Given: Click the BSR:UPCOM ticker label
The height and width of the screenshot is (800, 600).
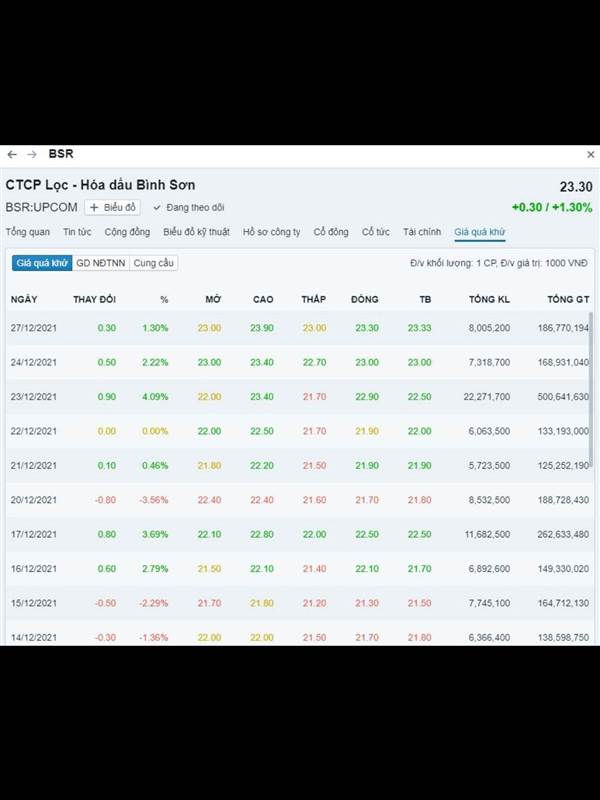Looking at the screenshot, I should [x=41, y=208].
